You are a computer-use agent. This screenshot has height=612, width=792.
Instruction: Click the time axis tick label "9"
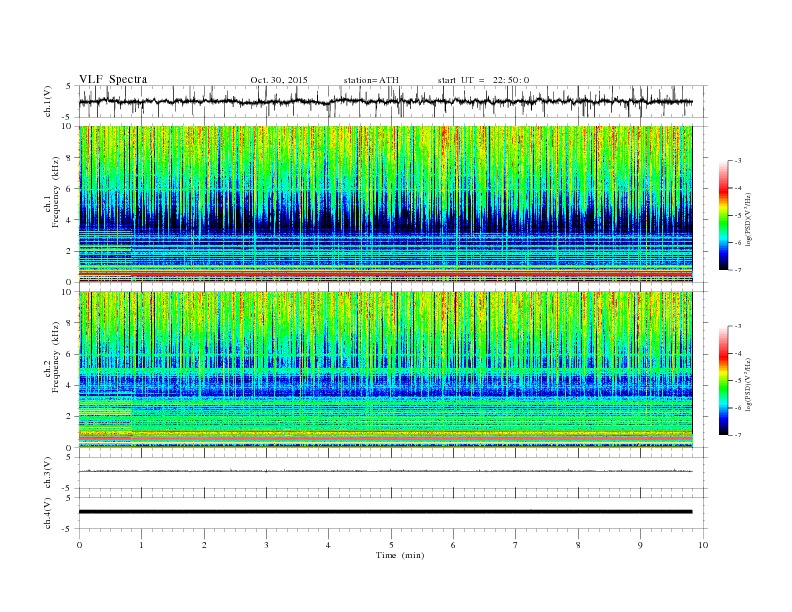(x=640, y=545)
